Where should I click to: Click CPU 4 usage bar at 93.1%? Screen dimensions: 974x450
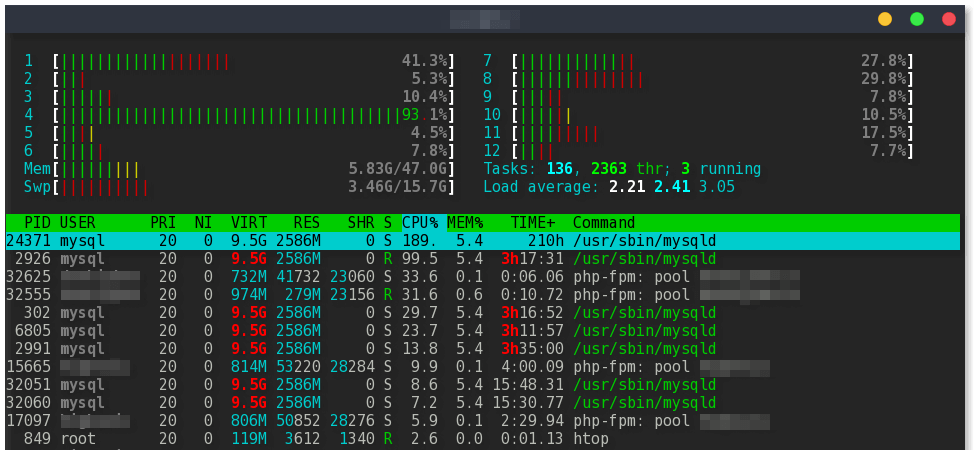[x=253, y=115]
